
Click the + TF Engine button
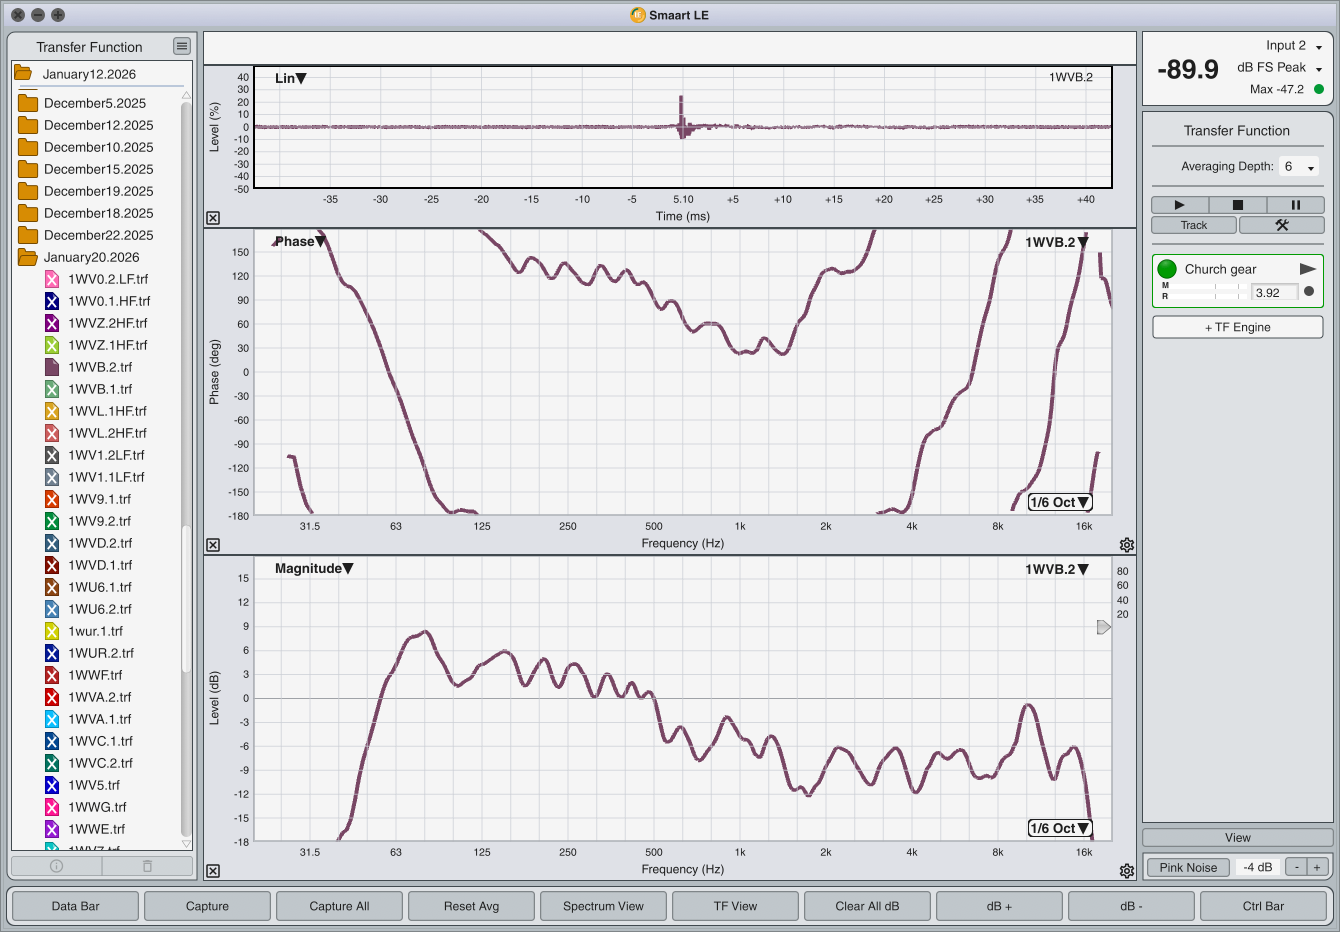(1237, 327)
